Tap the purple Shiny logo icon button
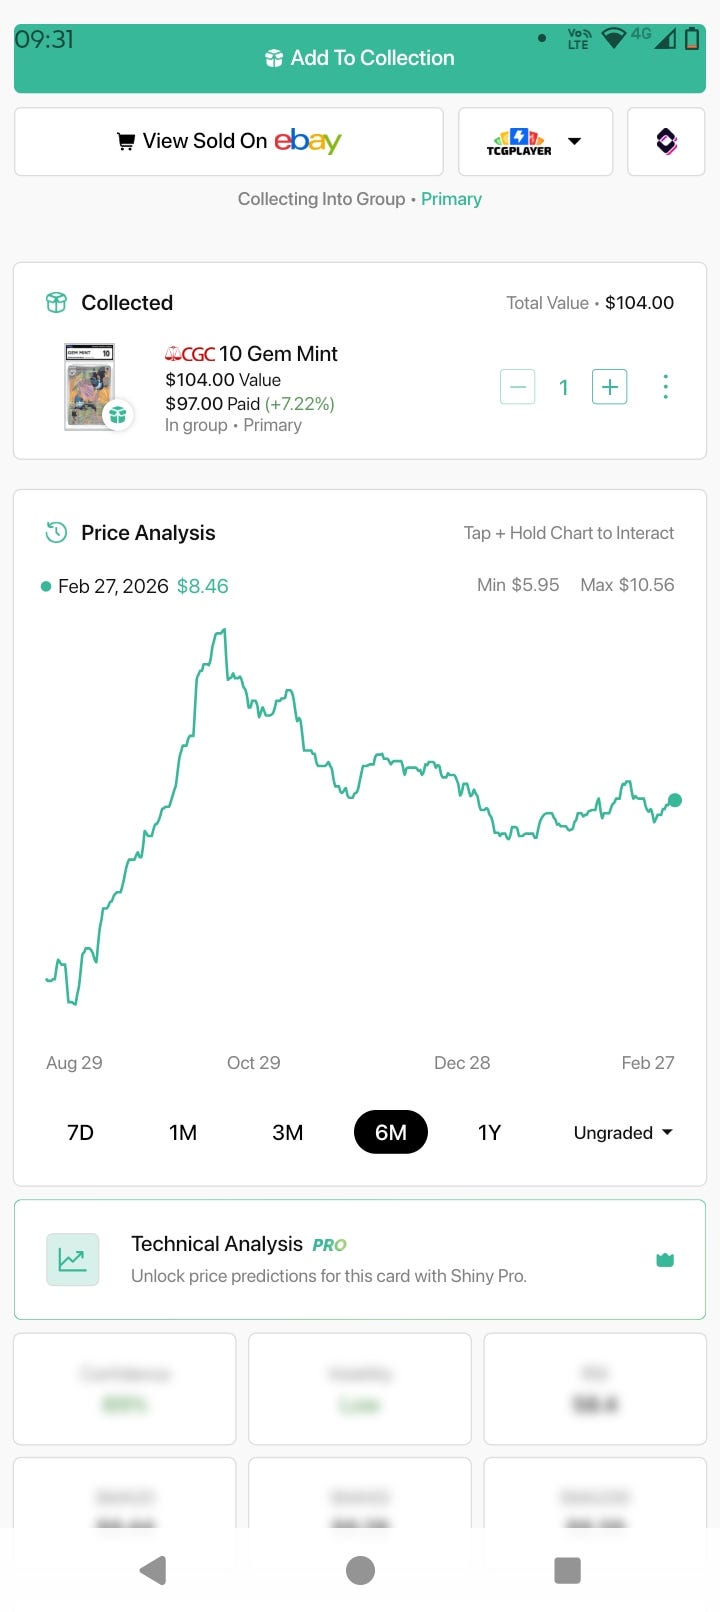Viewport: 720px width, 1612px height. (666, 142)
